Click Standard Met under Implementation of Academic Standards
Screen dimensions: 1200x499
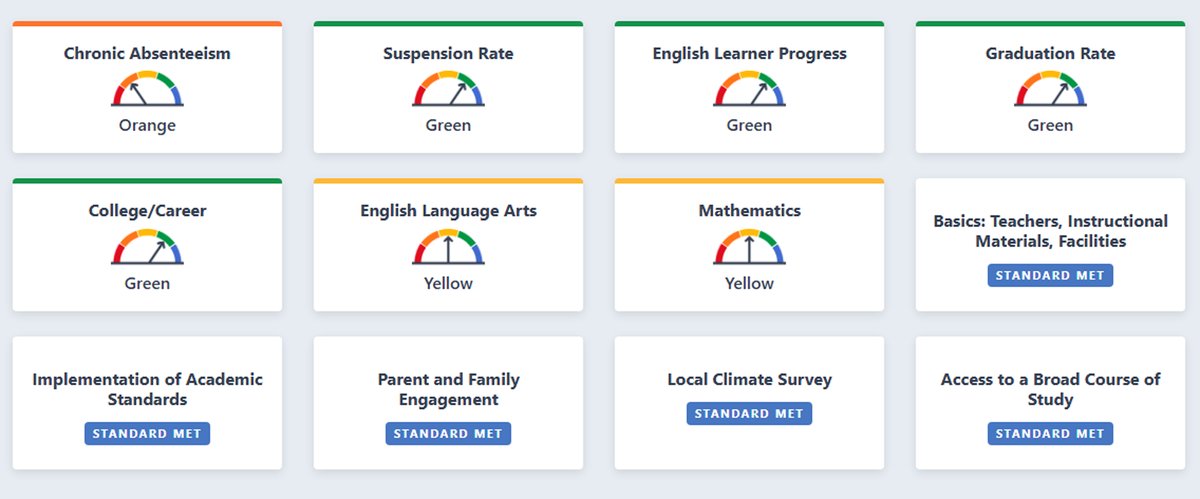(x=147, y=434)
